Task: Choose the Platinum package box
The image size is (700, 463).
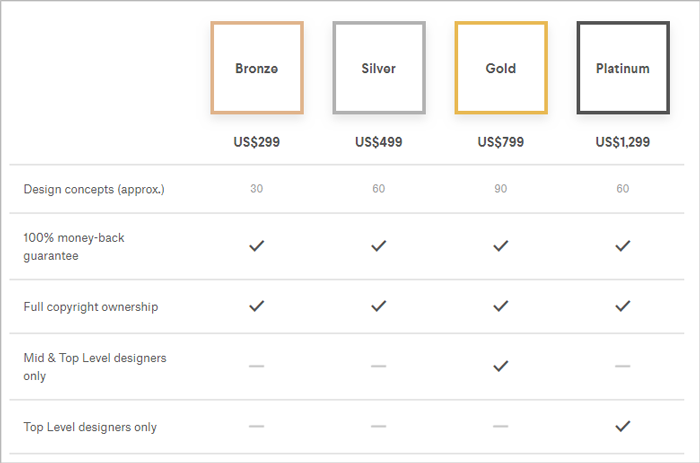Action: pyautogui.click(x=623, y=68)
